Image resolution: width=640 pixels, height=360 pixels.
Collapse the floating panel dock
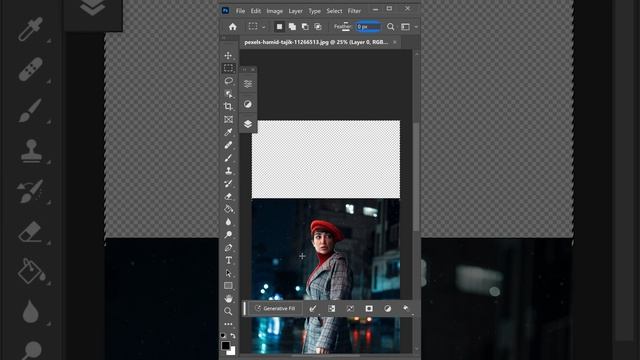tap(244, 69)
